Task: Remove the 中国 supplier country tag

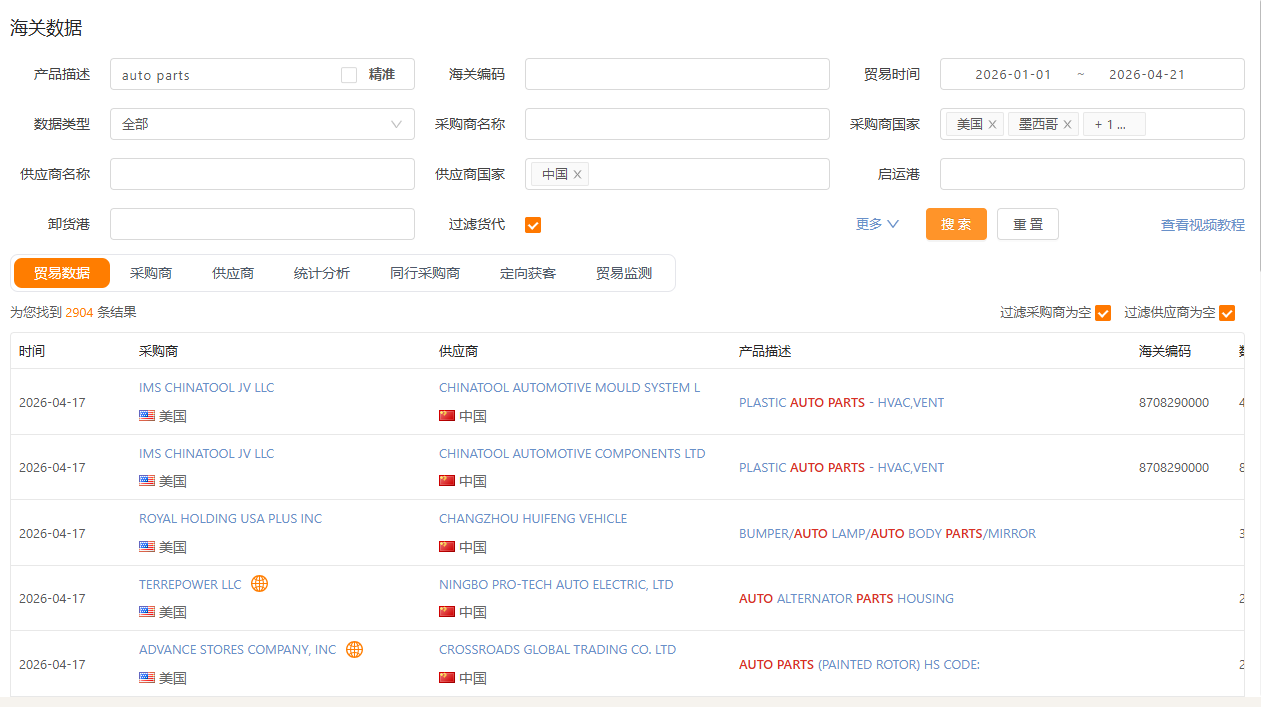Action: pos(577,175)
